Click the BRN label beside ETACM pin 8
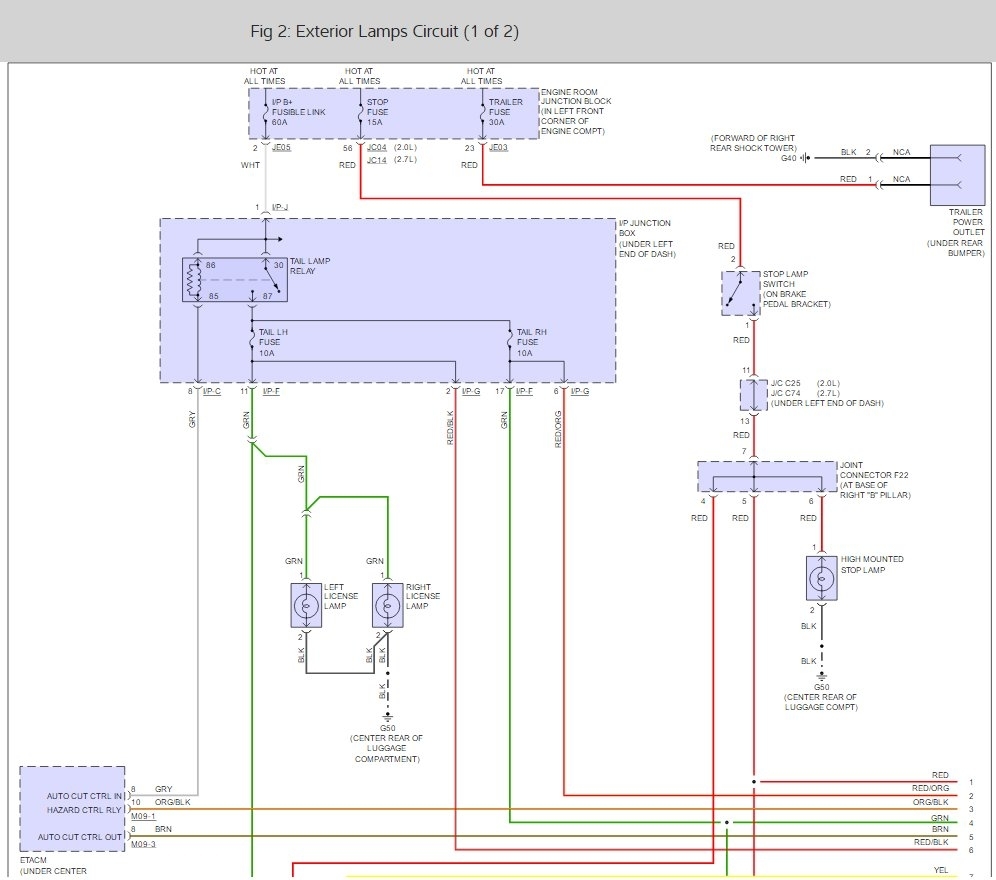Viewport: 996px width, 880px height. (163, 830)
